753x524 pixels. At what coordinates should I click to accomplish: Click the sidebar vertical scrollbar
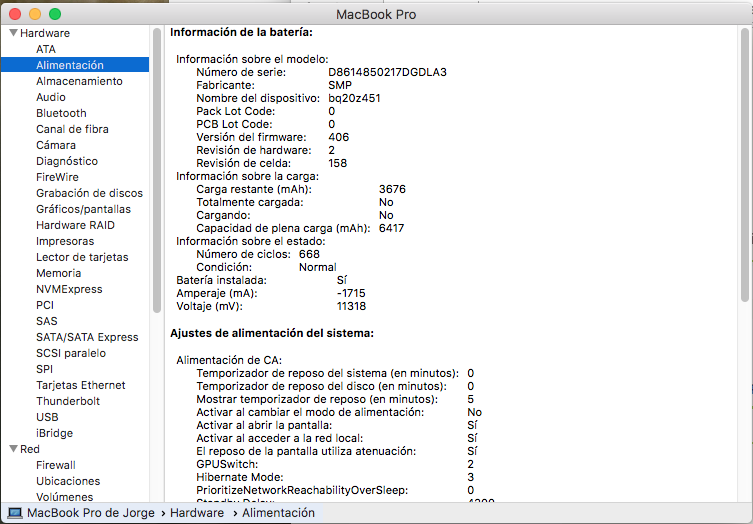pos(156,150)
